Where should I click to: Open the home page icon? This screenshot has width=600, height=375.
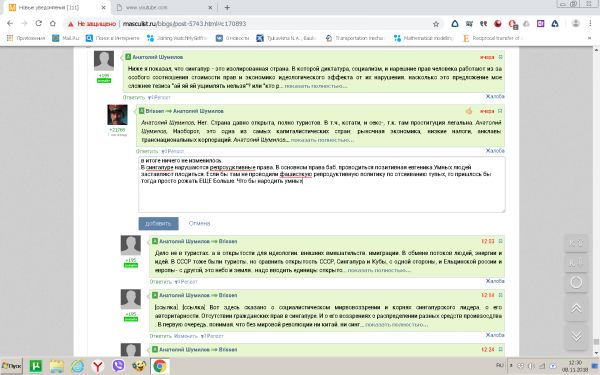[x=53, y=23]
